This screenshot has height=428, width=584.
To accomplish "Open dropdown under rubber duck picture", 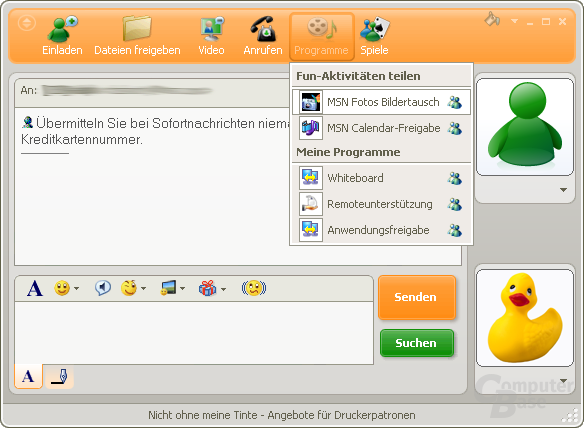I will [563, 381].
